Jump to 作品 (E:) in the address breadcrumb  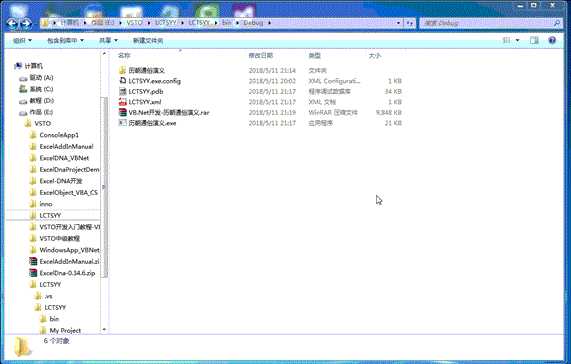pyautogui.click(x=103, y=23)
